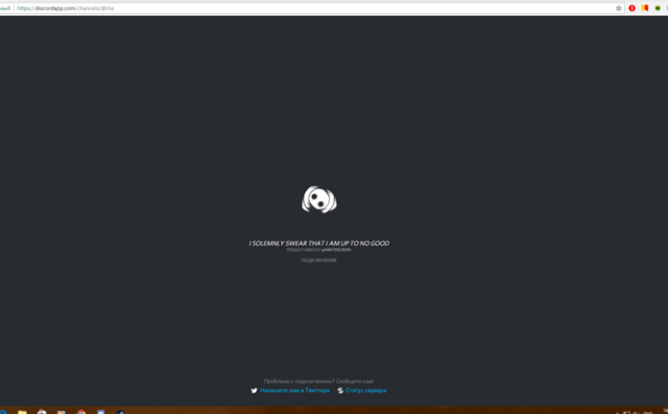Image resolution: width=668 pixels, height=414 pixels.
Task: Open the 'Статус сервера' link
Action: tap(366, 390)
